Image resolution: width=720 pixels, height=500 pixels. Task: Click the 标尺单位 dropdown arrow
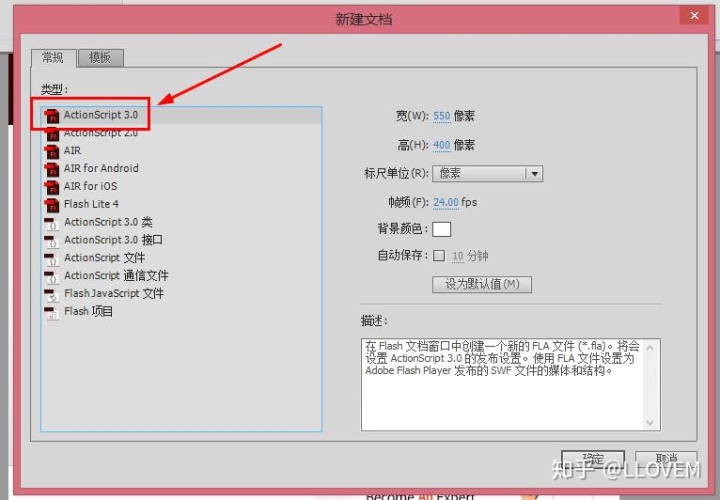click(534, 174)
